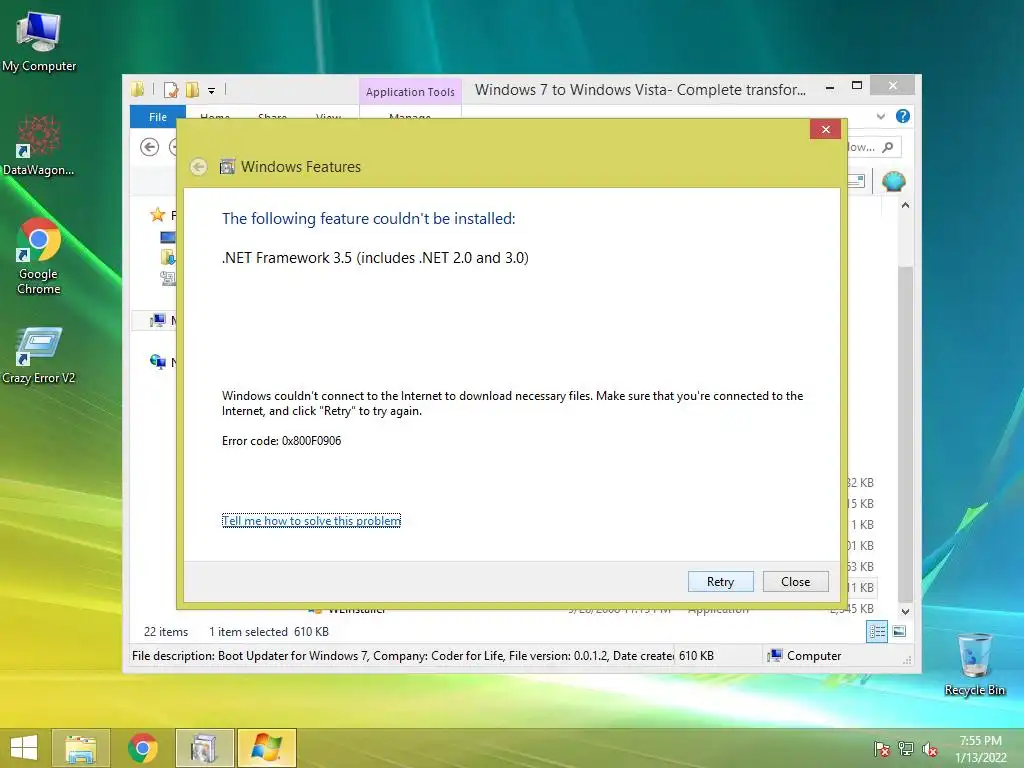Select the Downloads folder icon under Favorites
The height and width of the screenshot is (768, 1024).
[x=168, y=257]
